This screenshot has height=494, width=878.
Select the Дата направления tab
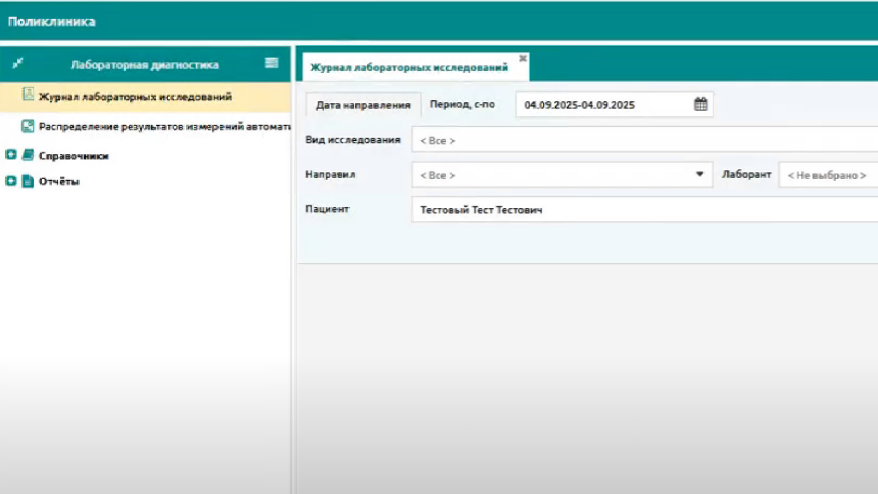pos(363,105)
